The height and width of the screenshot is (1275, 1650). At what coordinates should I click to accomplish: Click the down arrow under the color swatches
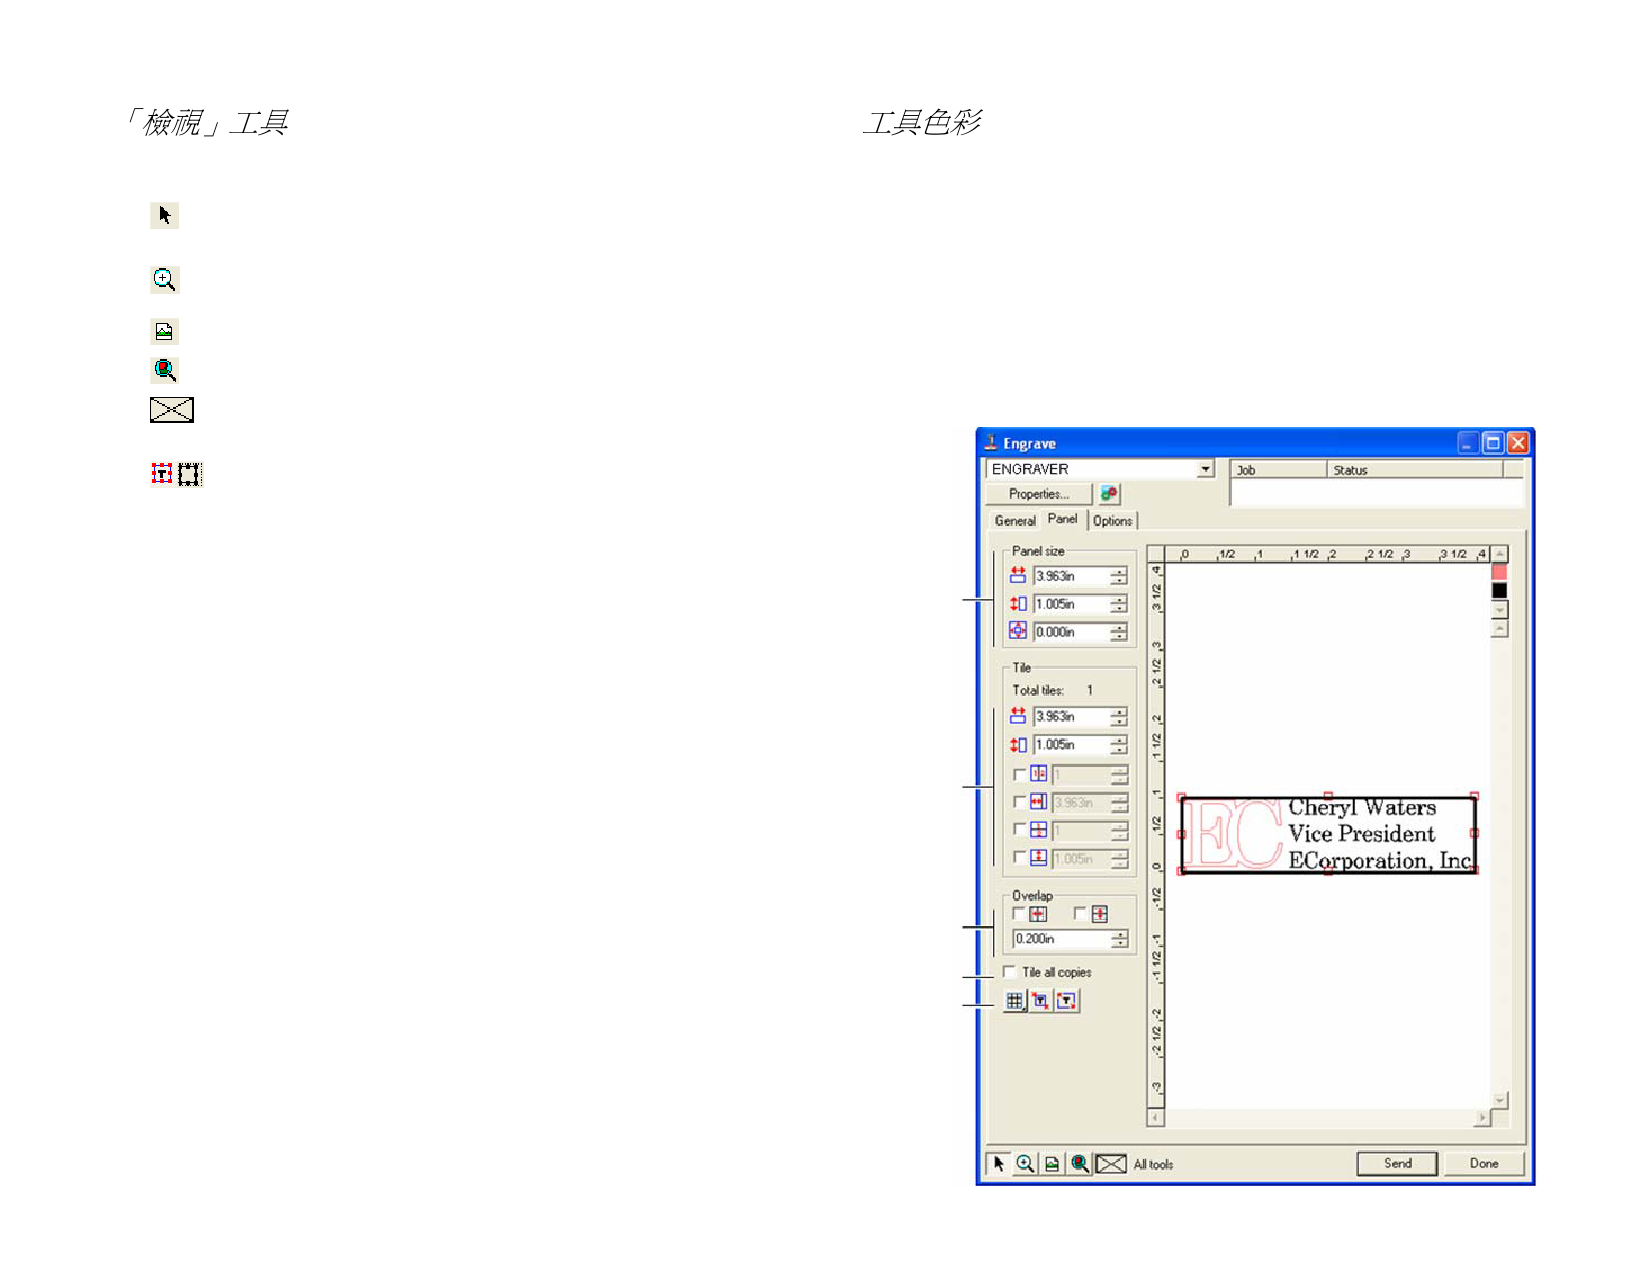click(1499, 610)
